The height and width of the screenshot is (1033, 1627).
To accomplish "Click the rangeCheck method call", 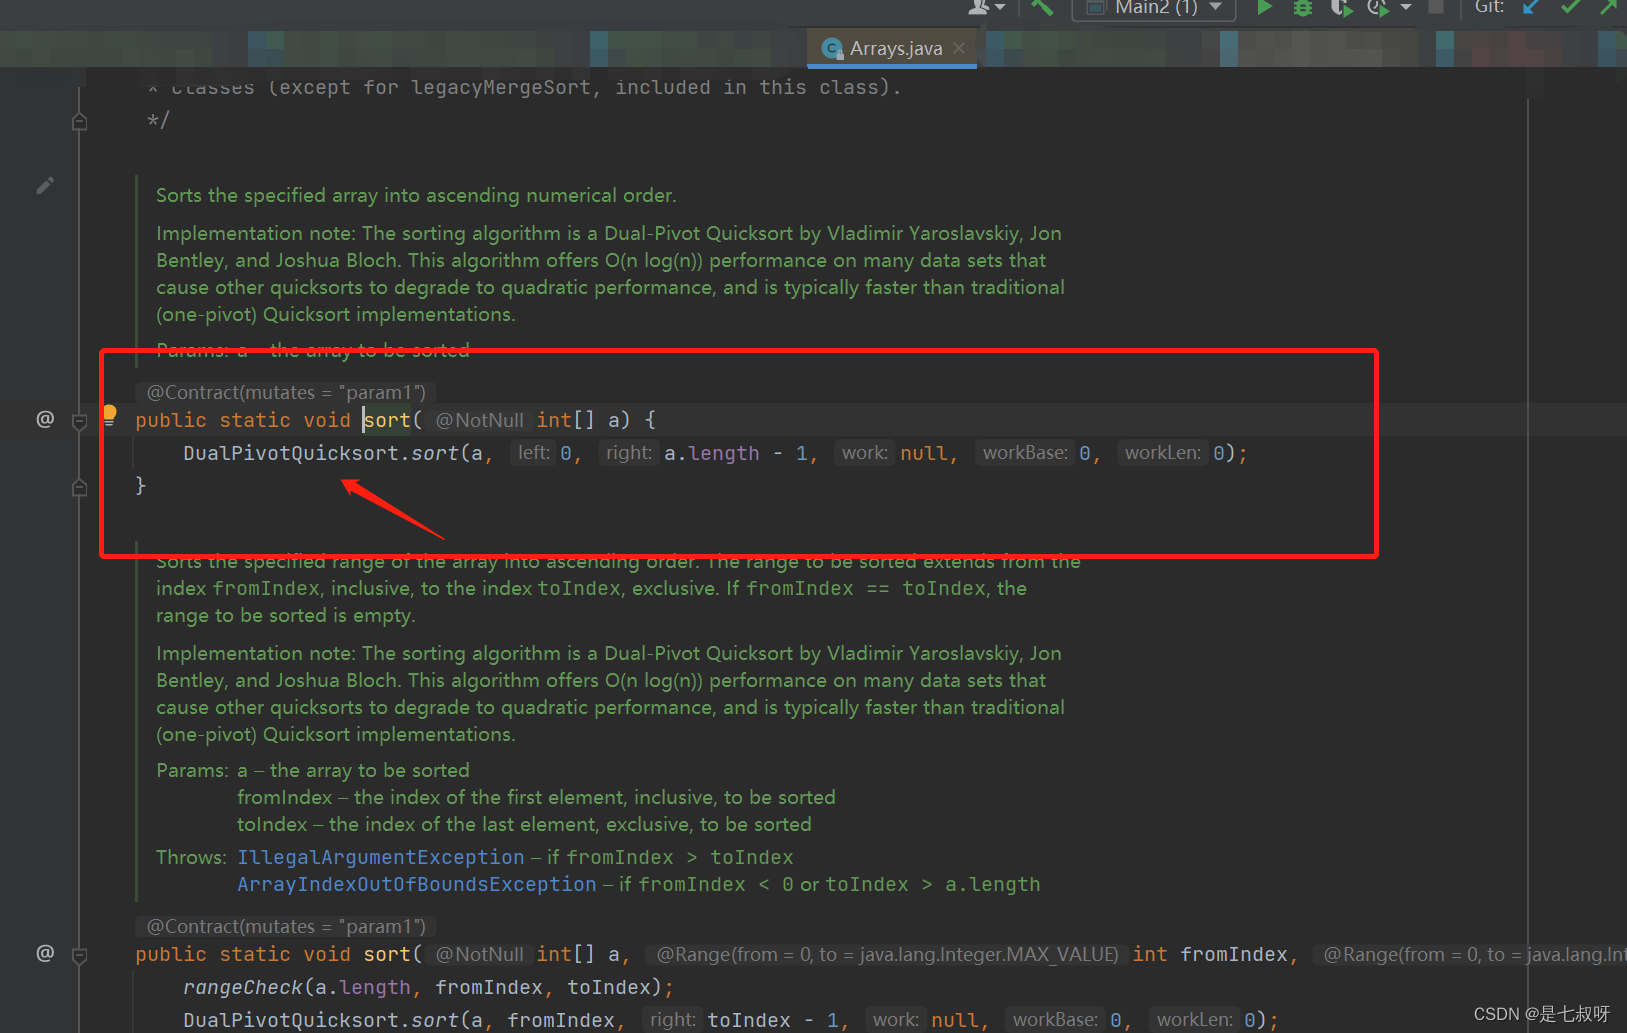I will 242,987.
